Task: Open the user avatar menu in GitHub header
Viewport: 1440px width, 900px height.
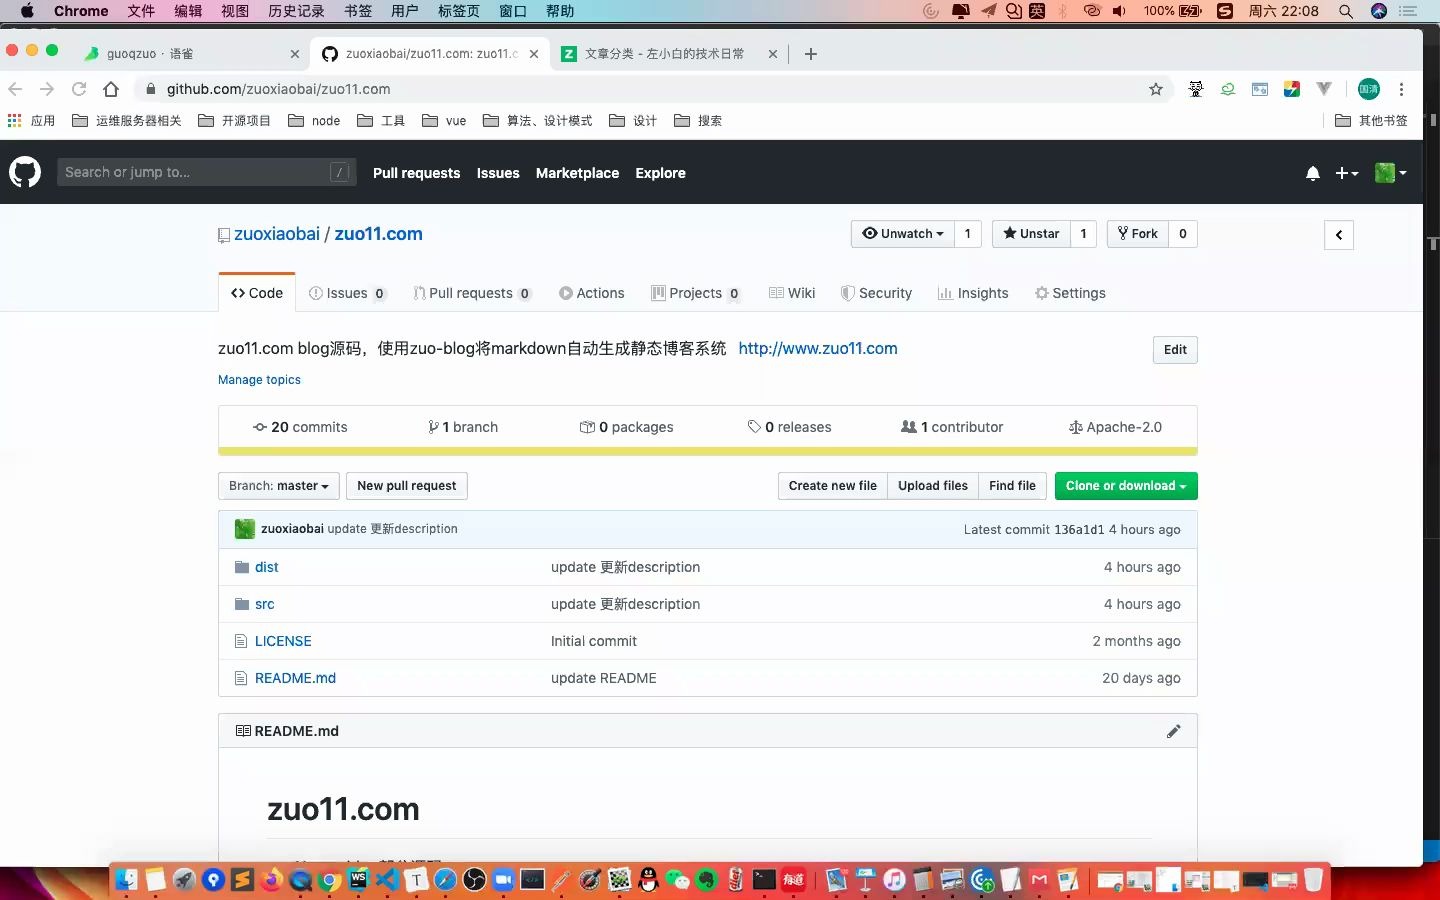Action: (1390, 173)
